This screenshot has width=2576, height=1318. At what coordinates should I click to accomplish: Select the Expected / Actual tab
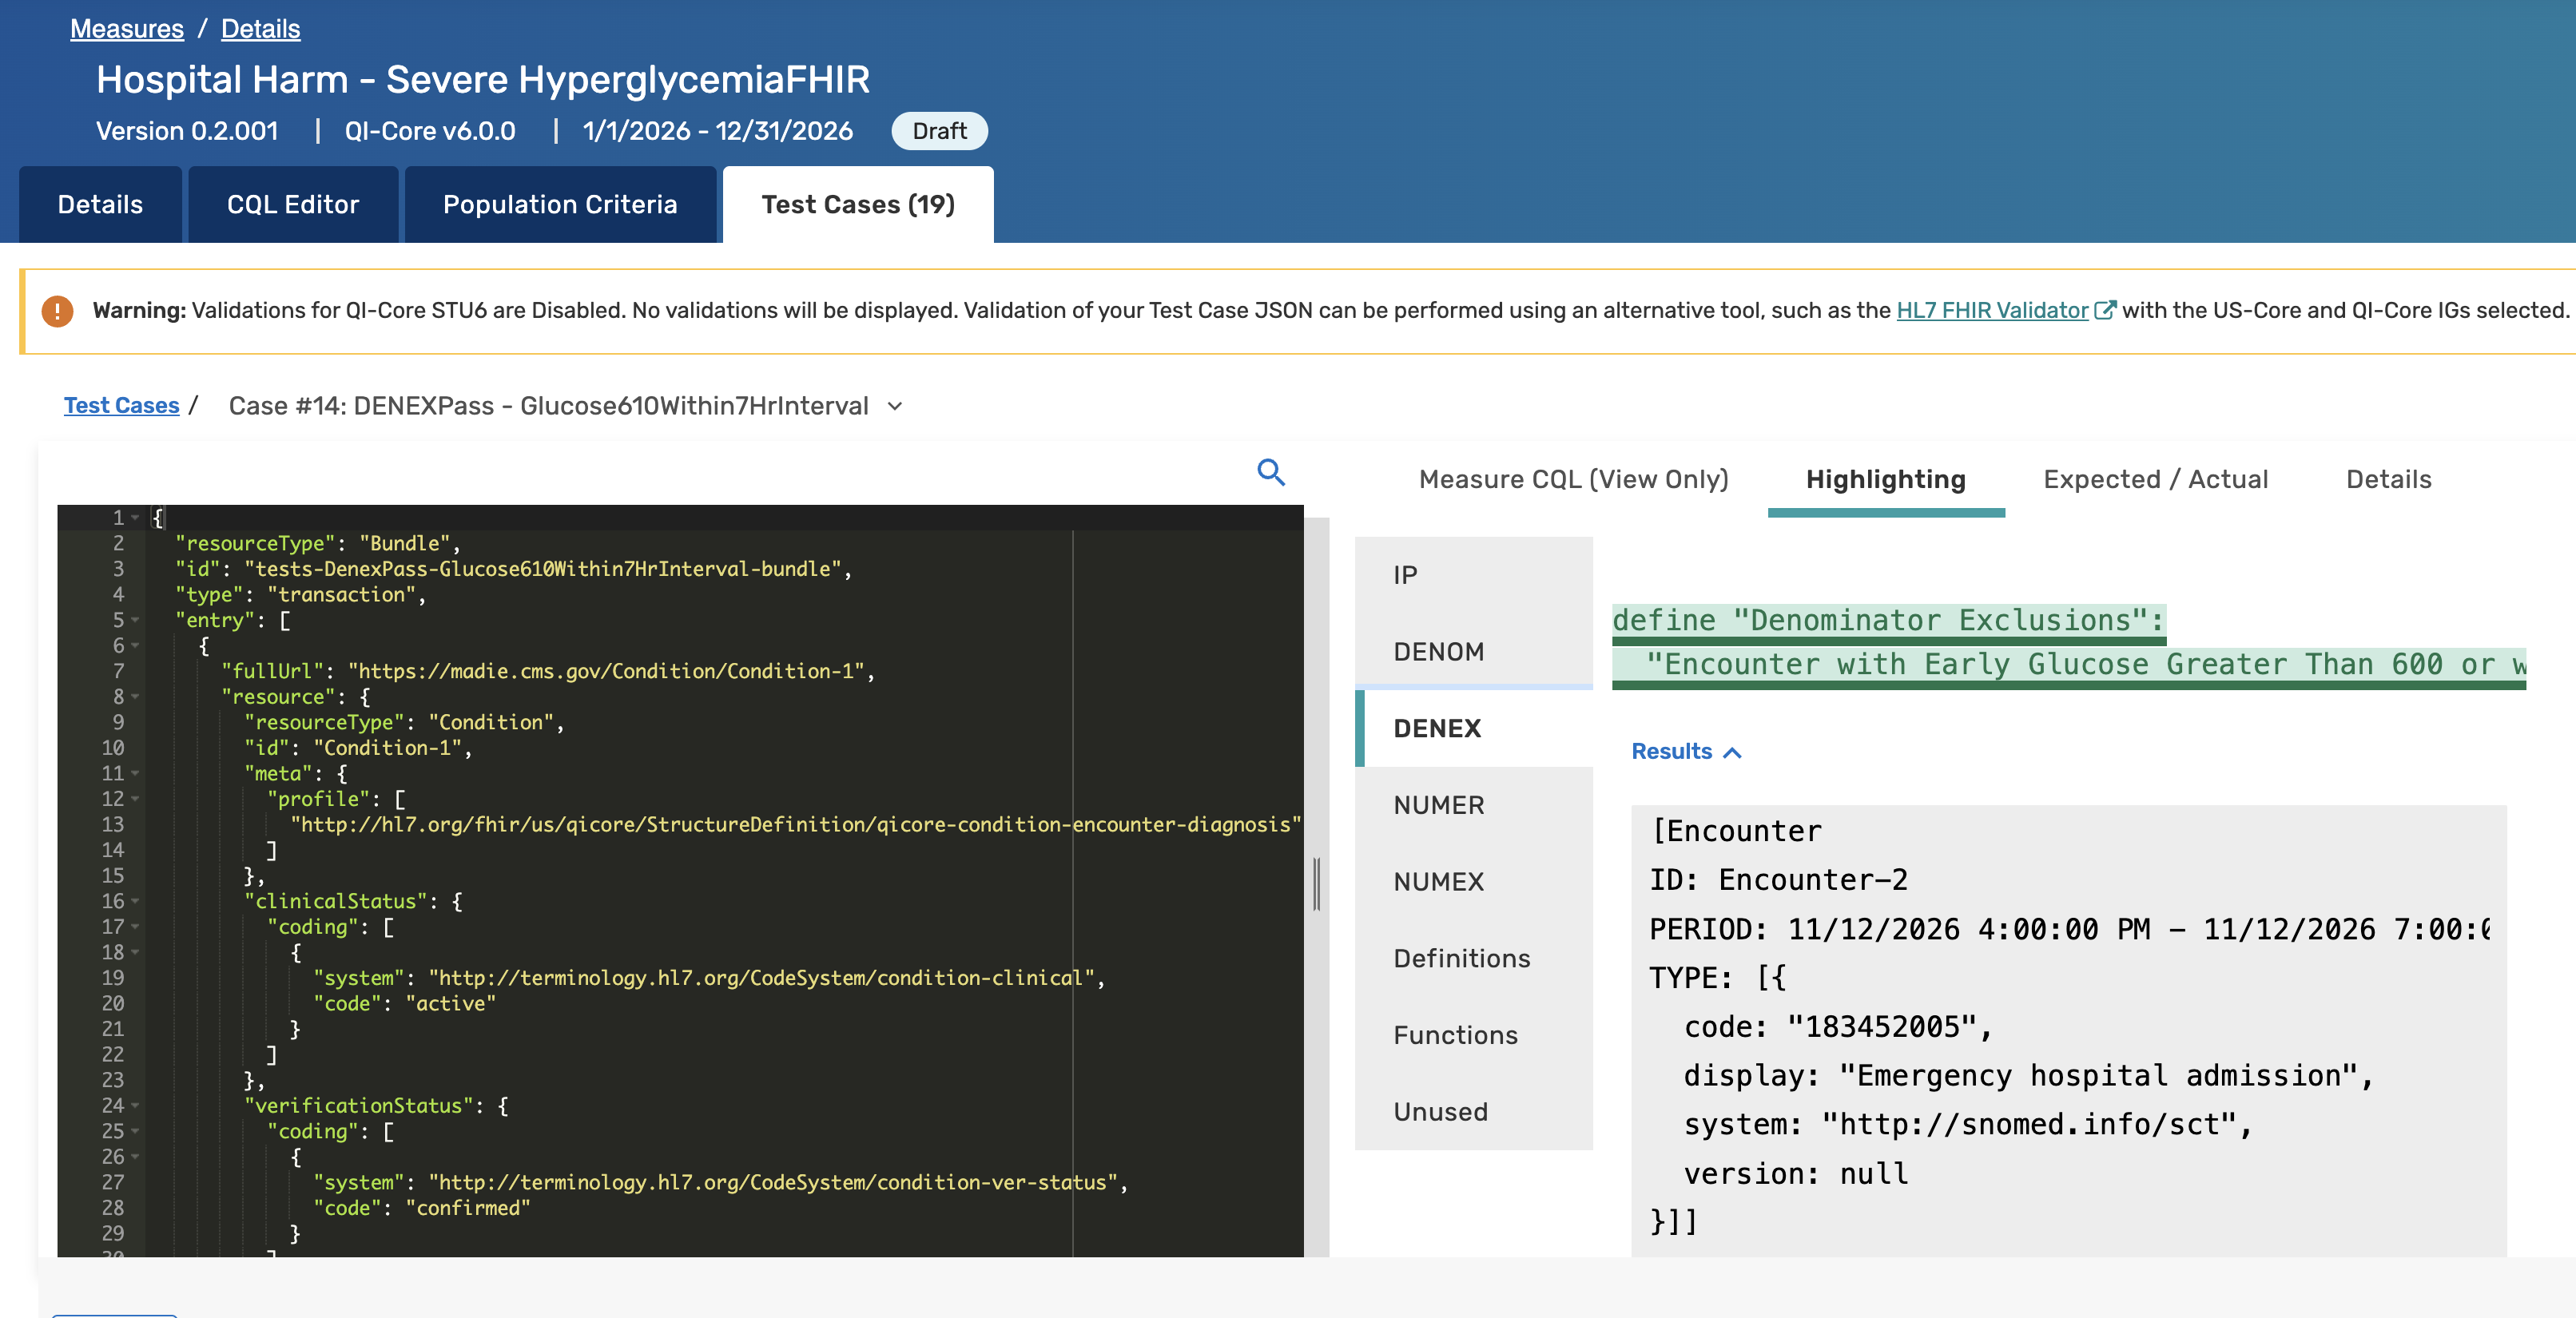(x=2155, y=479)
